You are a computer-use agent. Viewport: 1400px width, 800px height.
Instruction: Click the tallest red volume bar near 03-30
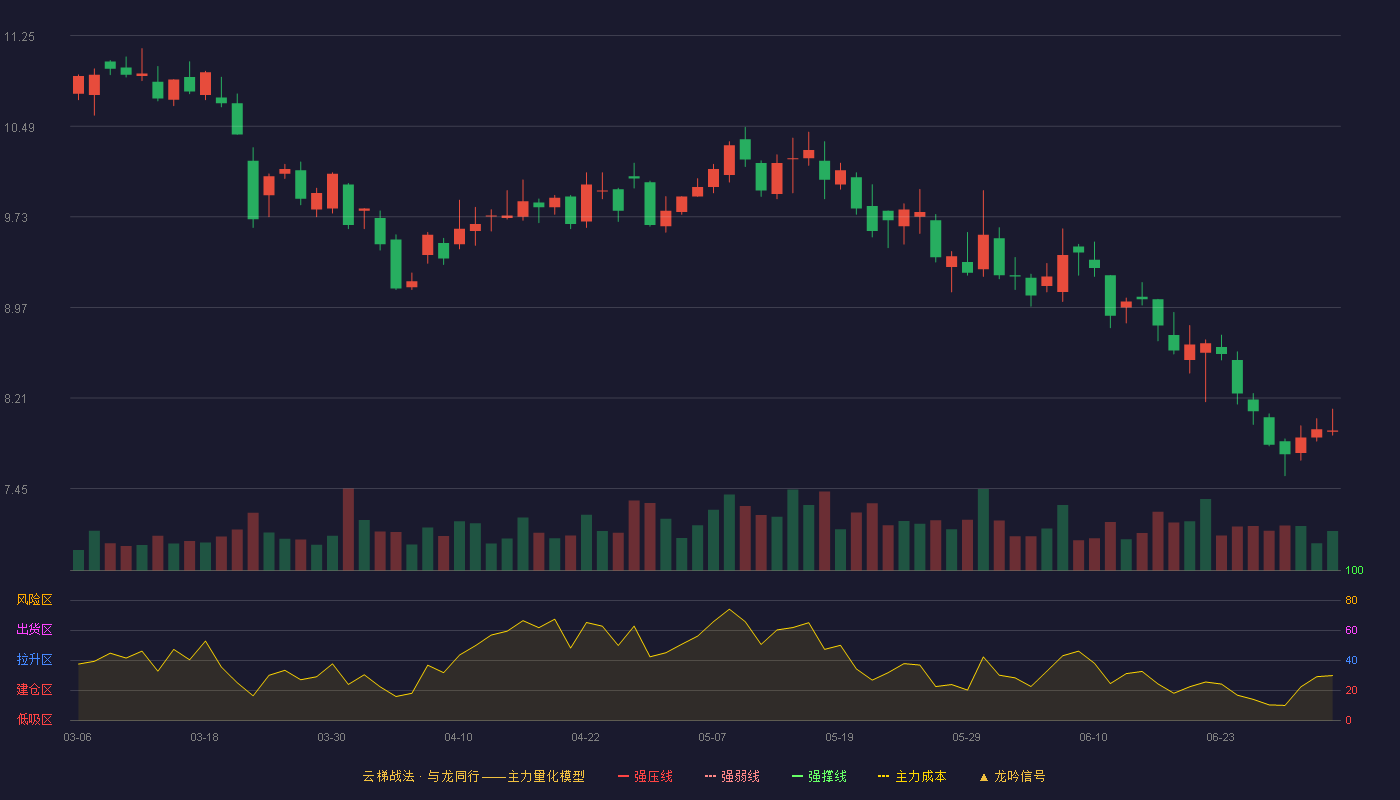pos(348,529)
